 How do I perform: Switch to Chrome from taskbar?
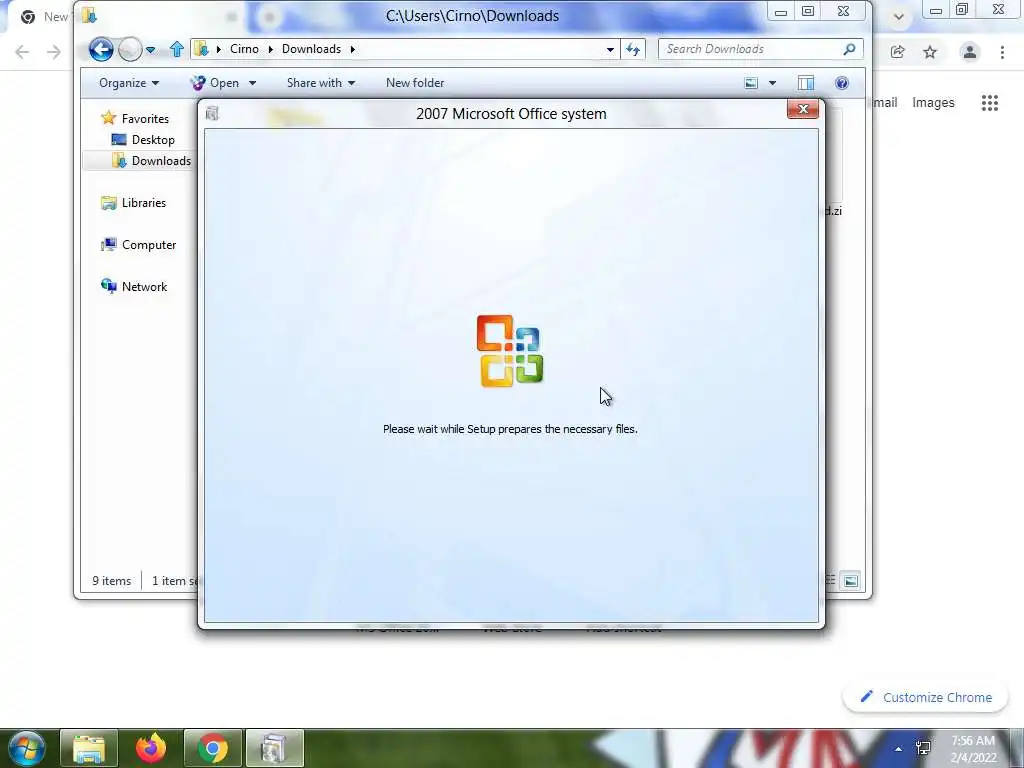tap(213, 748)
